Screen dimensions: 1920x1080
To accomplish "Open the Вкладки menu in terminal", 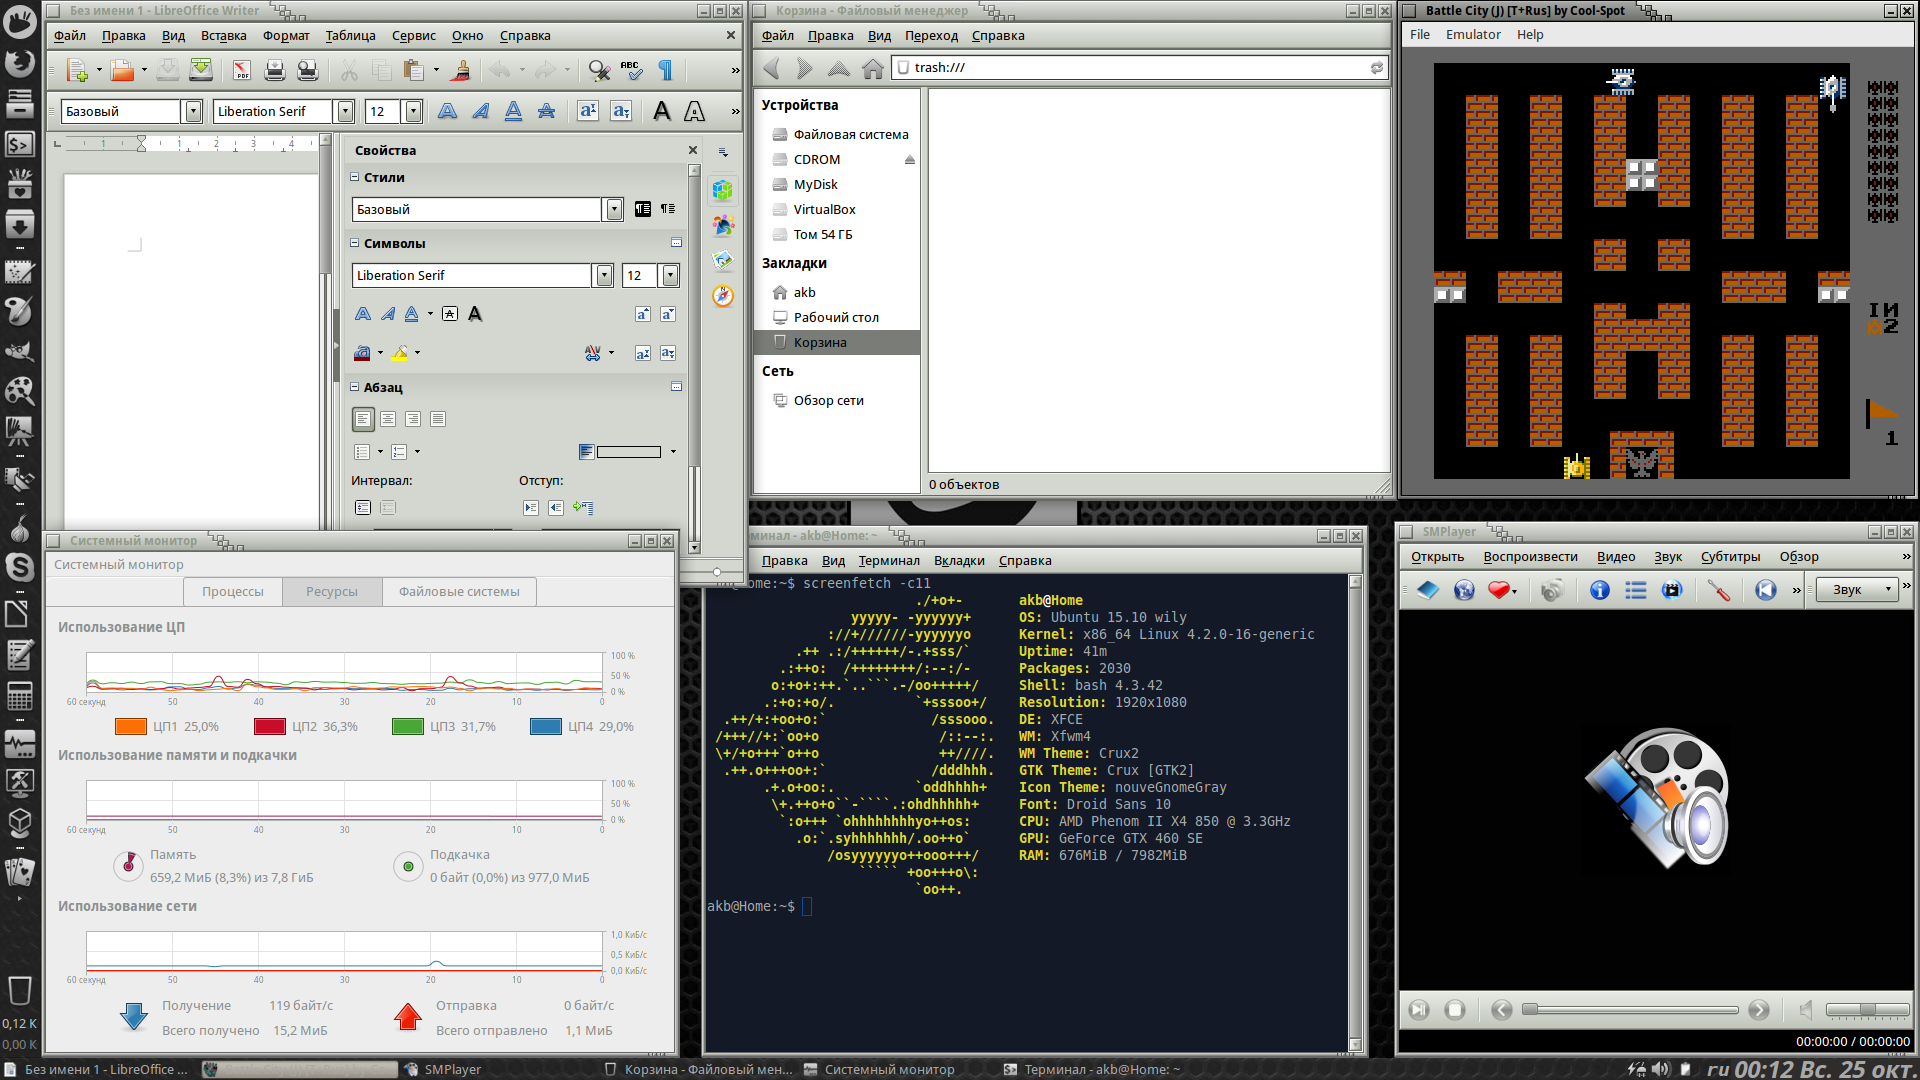I will (959, 561).
